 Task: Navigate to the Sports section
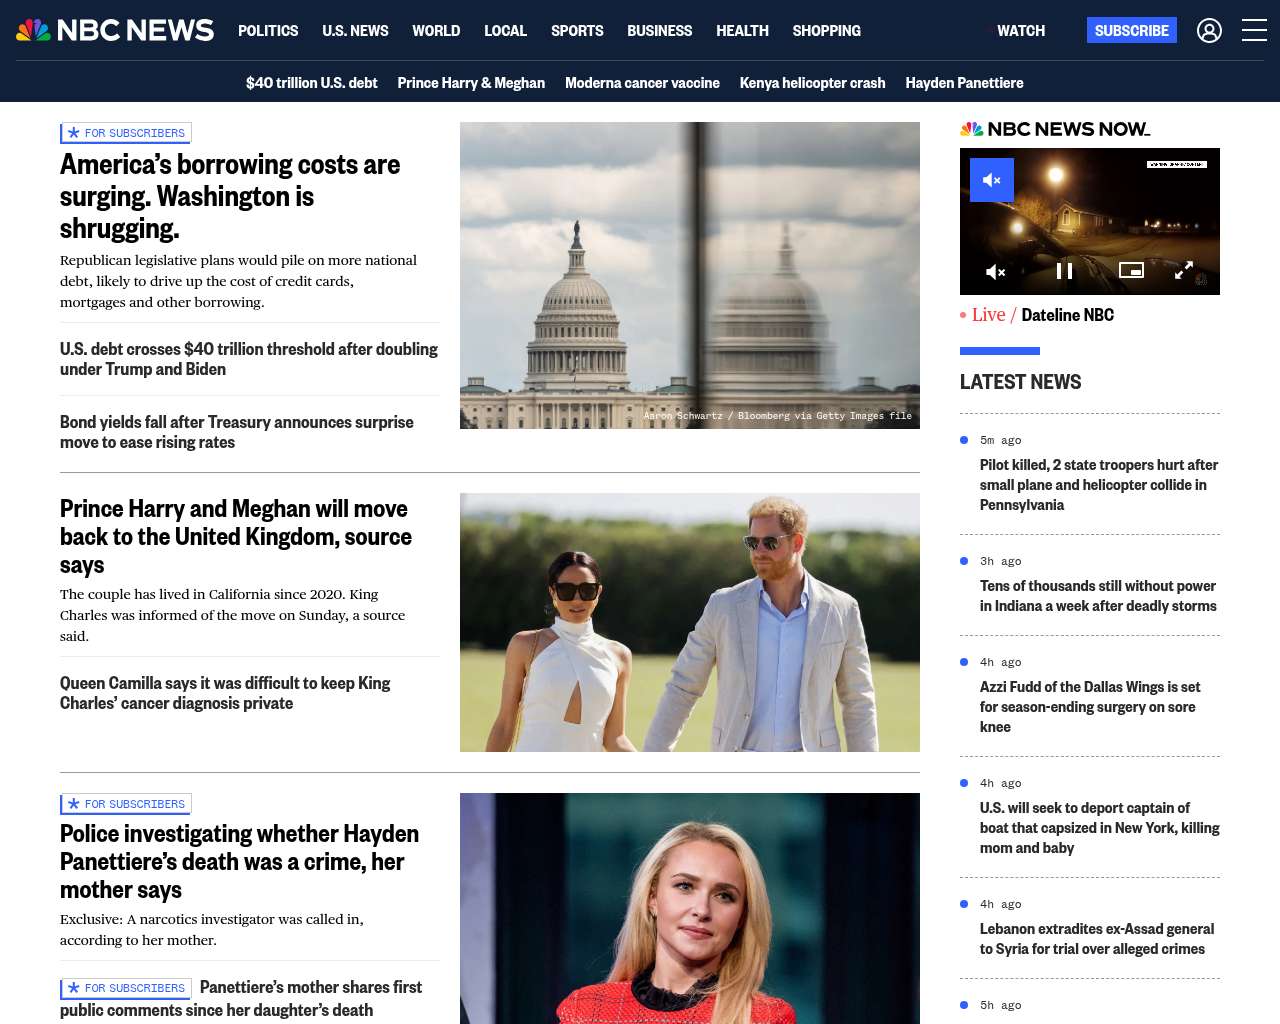coord(577,31)
